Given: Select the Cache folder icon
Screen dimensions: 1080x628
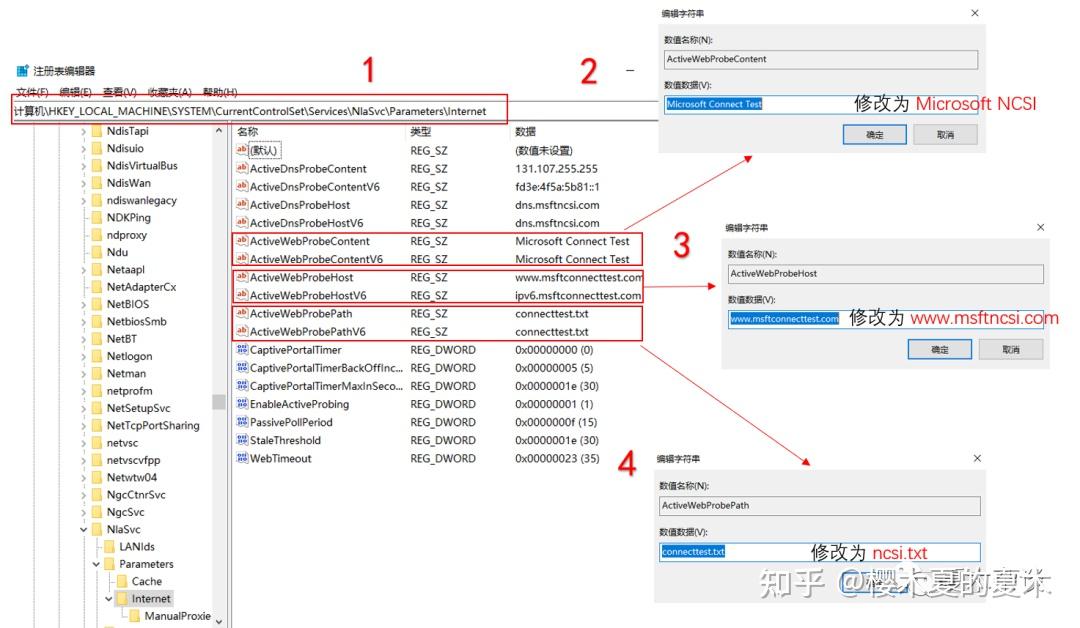Looking at the screenshot, I should (x=122, y=581).
